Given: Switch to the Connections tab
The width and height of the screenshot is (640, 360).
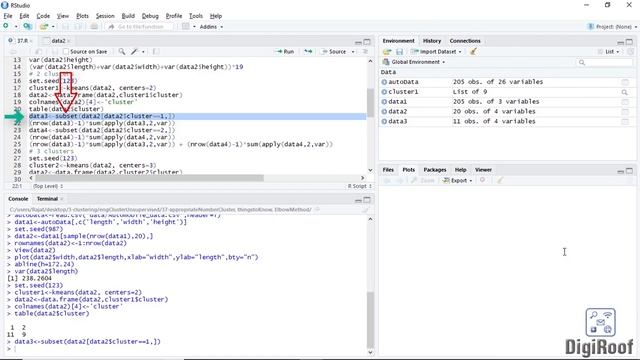Looking at the screenshot, I should (465, 41).
